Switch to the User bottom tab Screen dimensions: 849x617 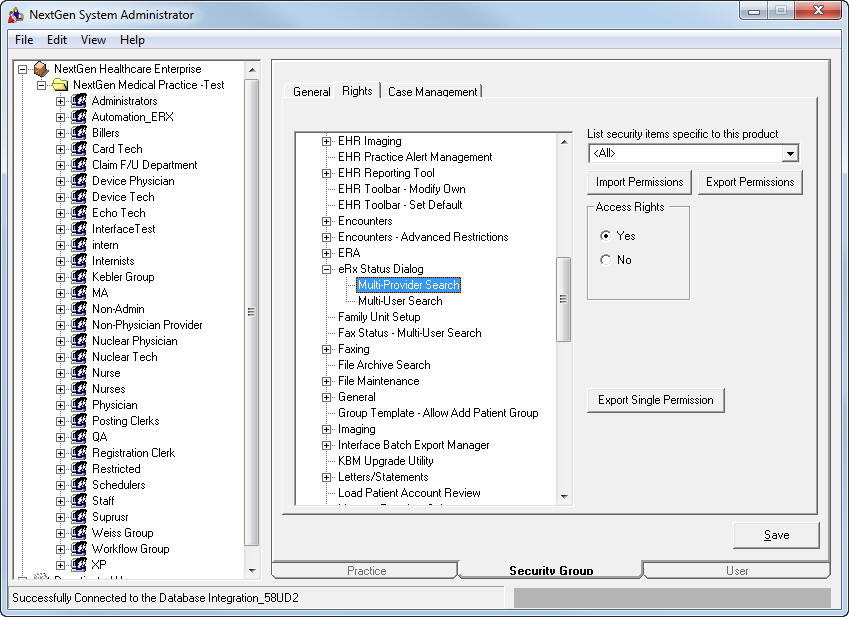[x=737, y=570]
